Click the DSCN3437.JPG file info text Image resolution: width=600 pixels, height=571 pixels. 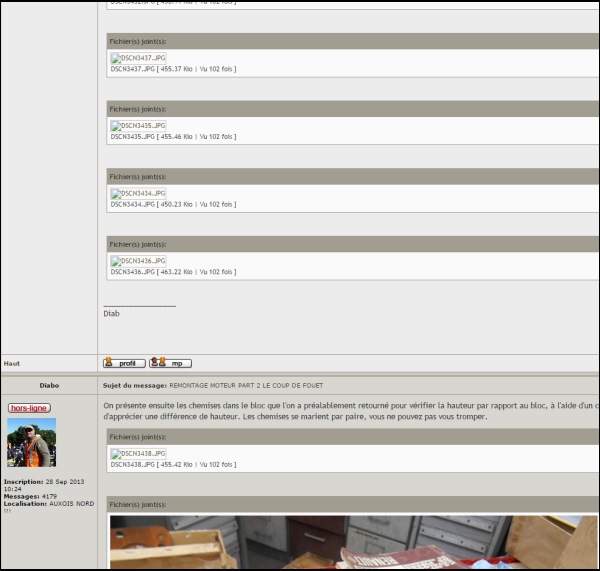(x=173, y=69)
